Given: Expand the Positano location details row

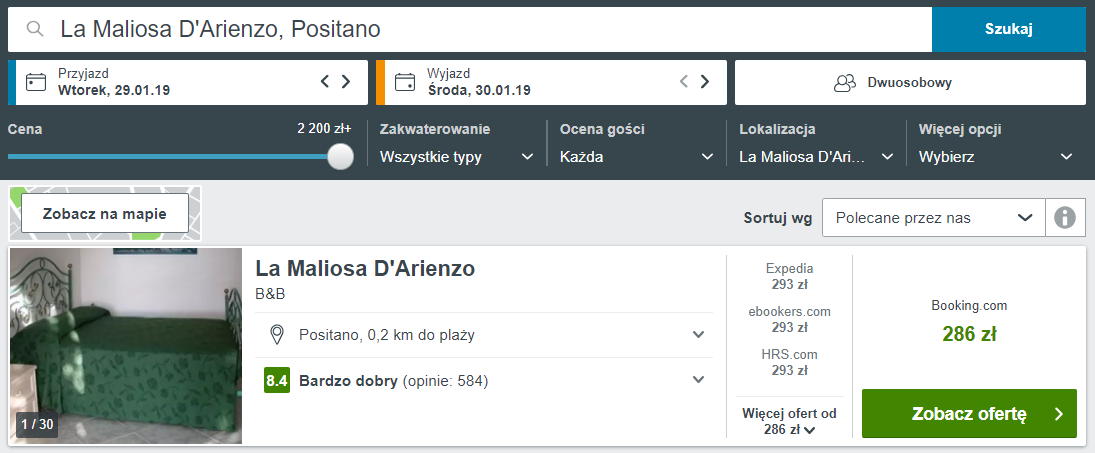Looking at the screenshot, I should 699,335.
